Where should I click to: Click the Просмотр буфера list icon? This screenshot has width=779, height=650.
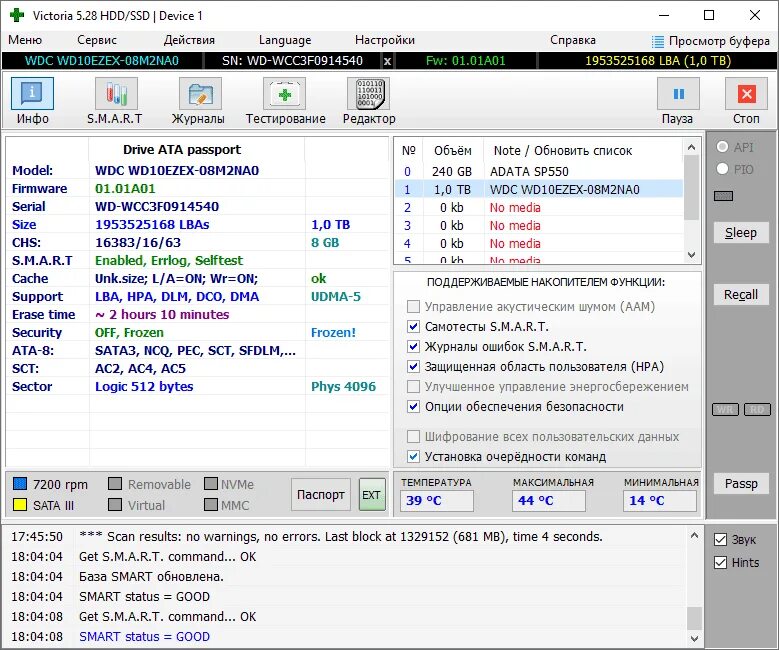tap(658, 41)
